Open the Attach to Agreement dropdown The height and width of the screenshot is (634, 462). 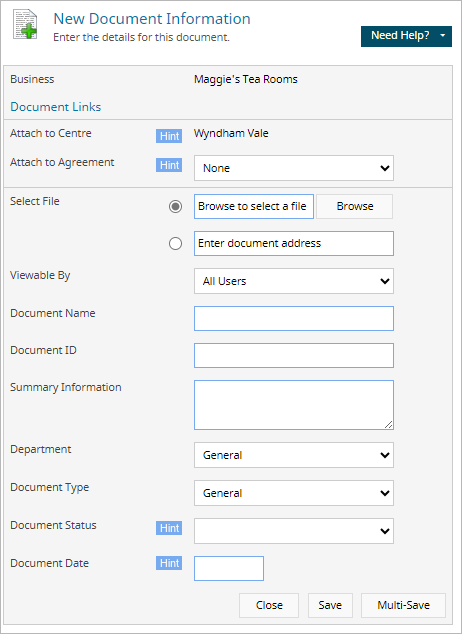(294, 168)
